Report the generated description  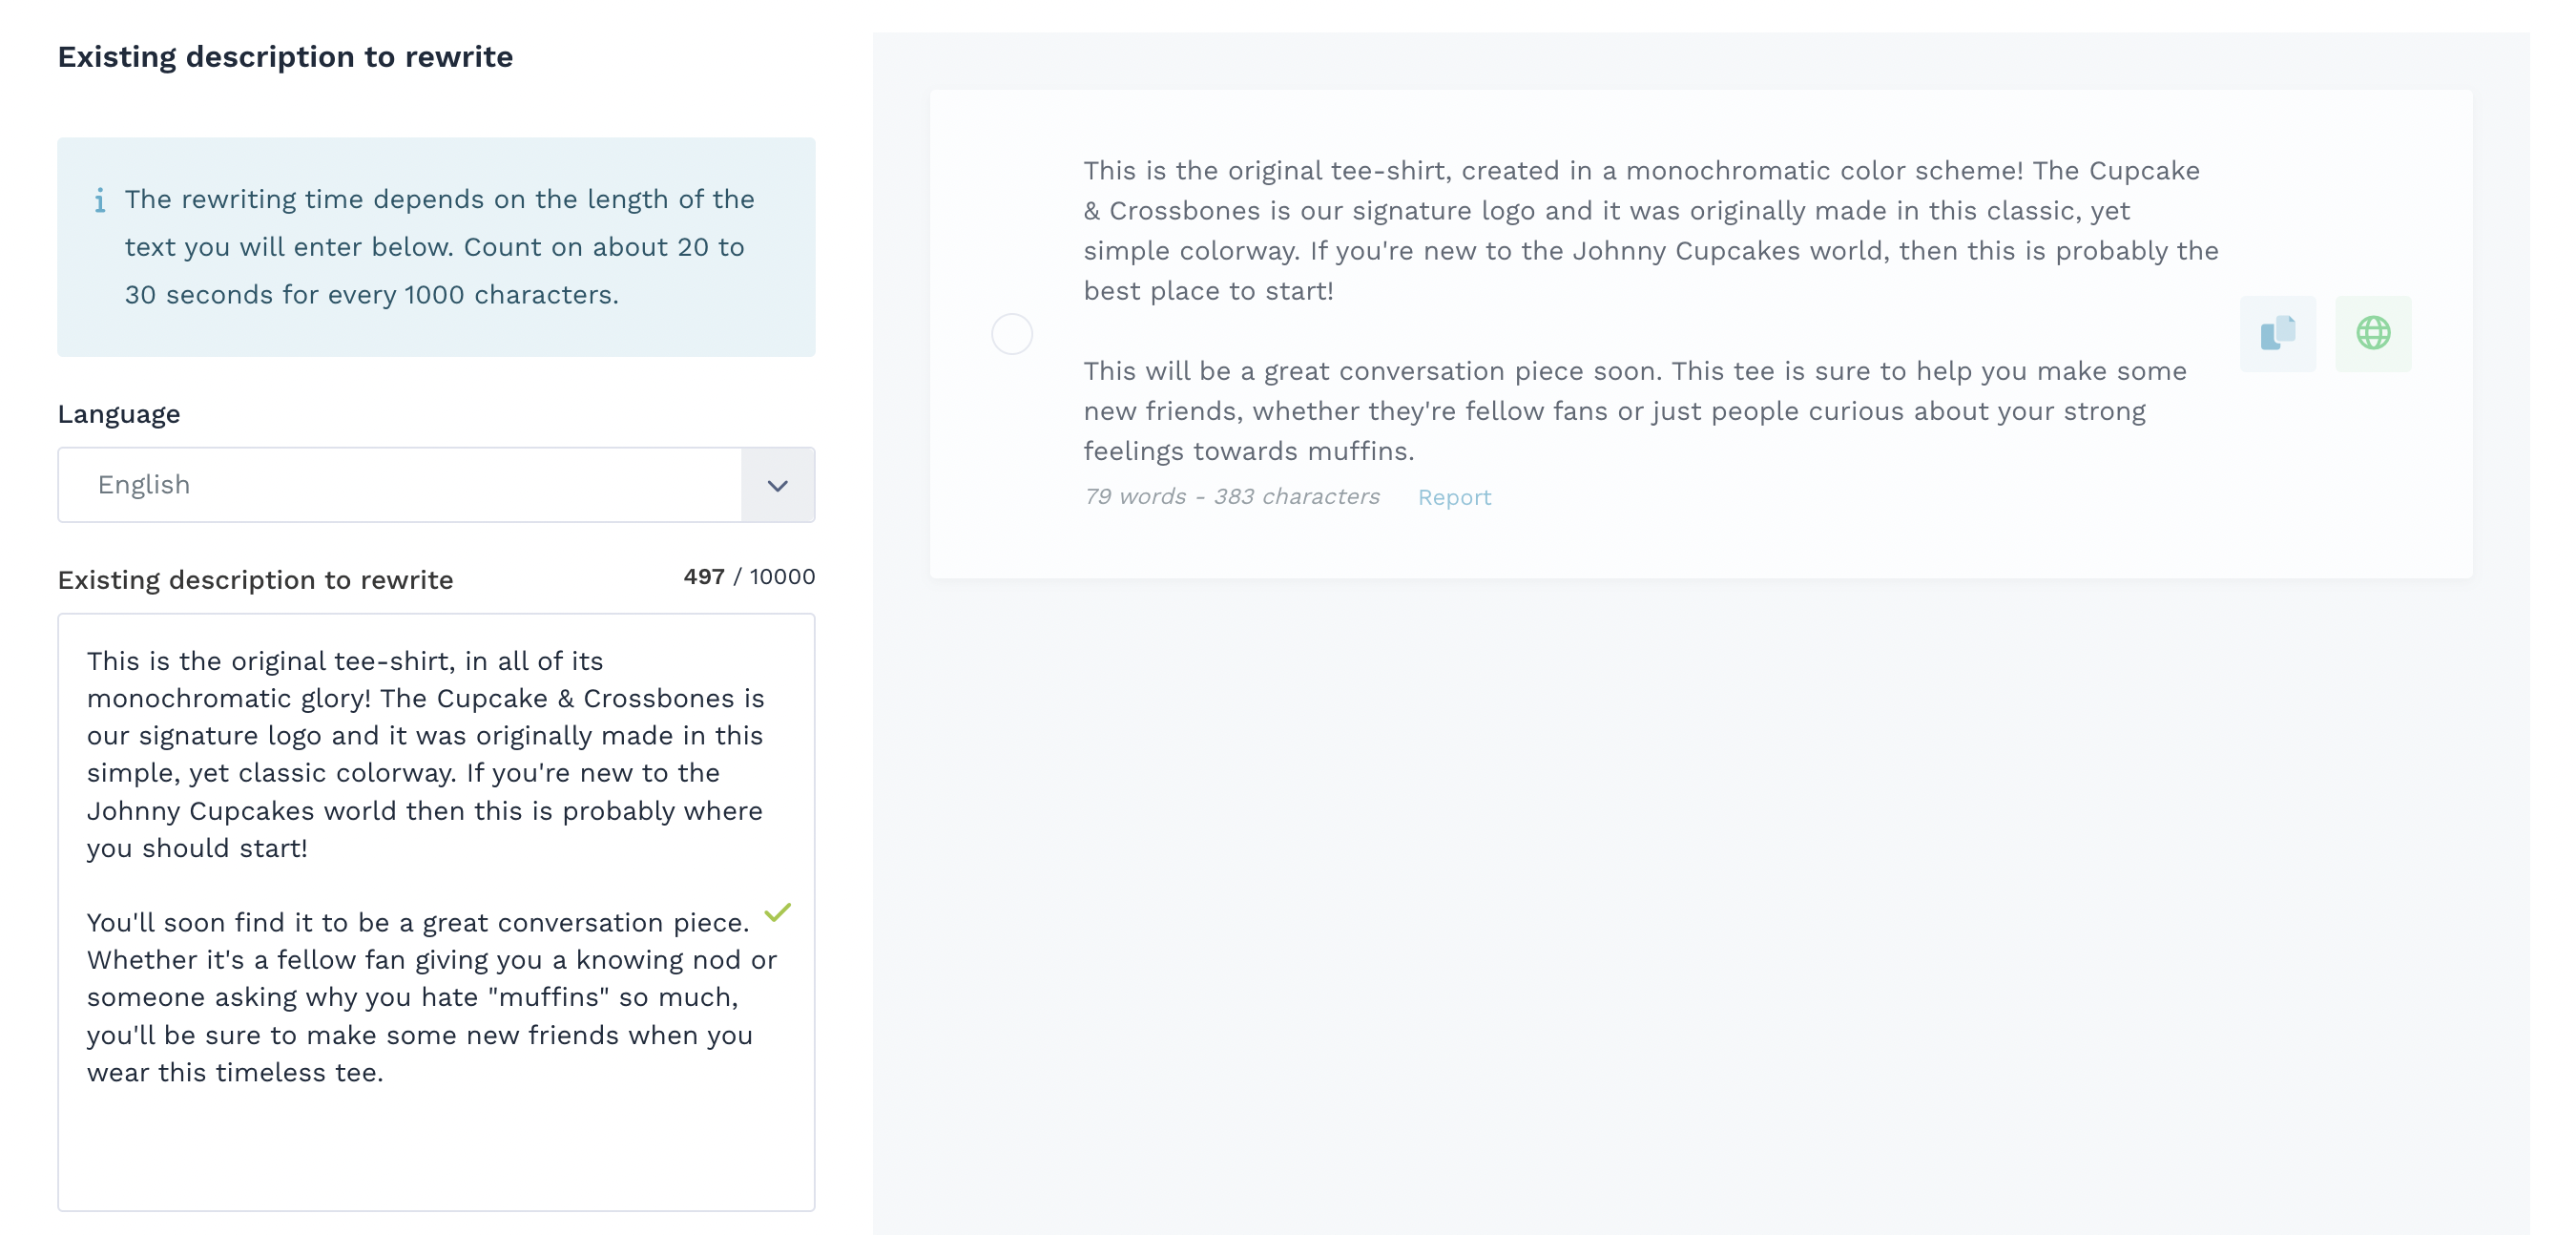click(x=1454, y=497)
